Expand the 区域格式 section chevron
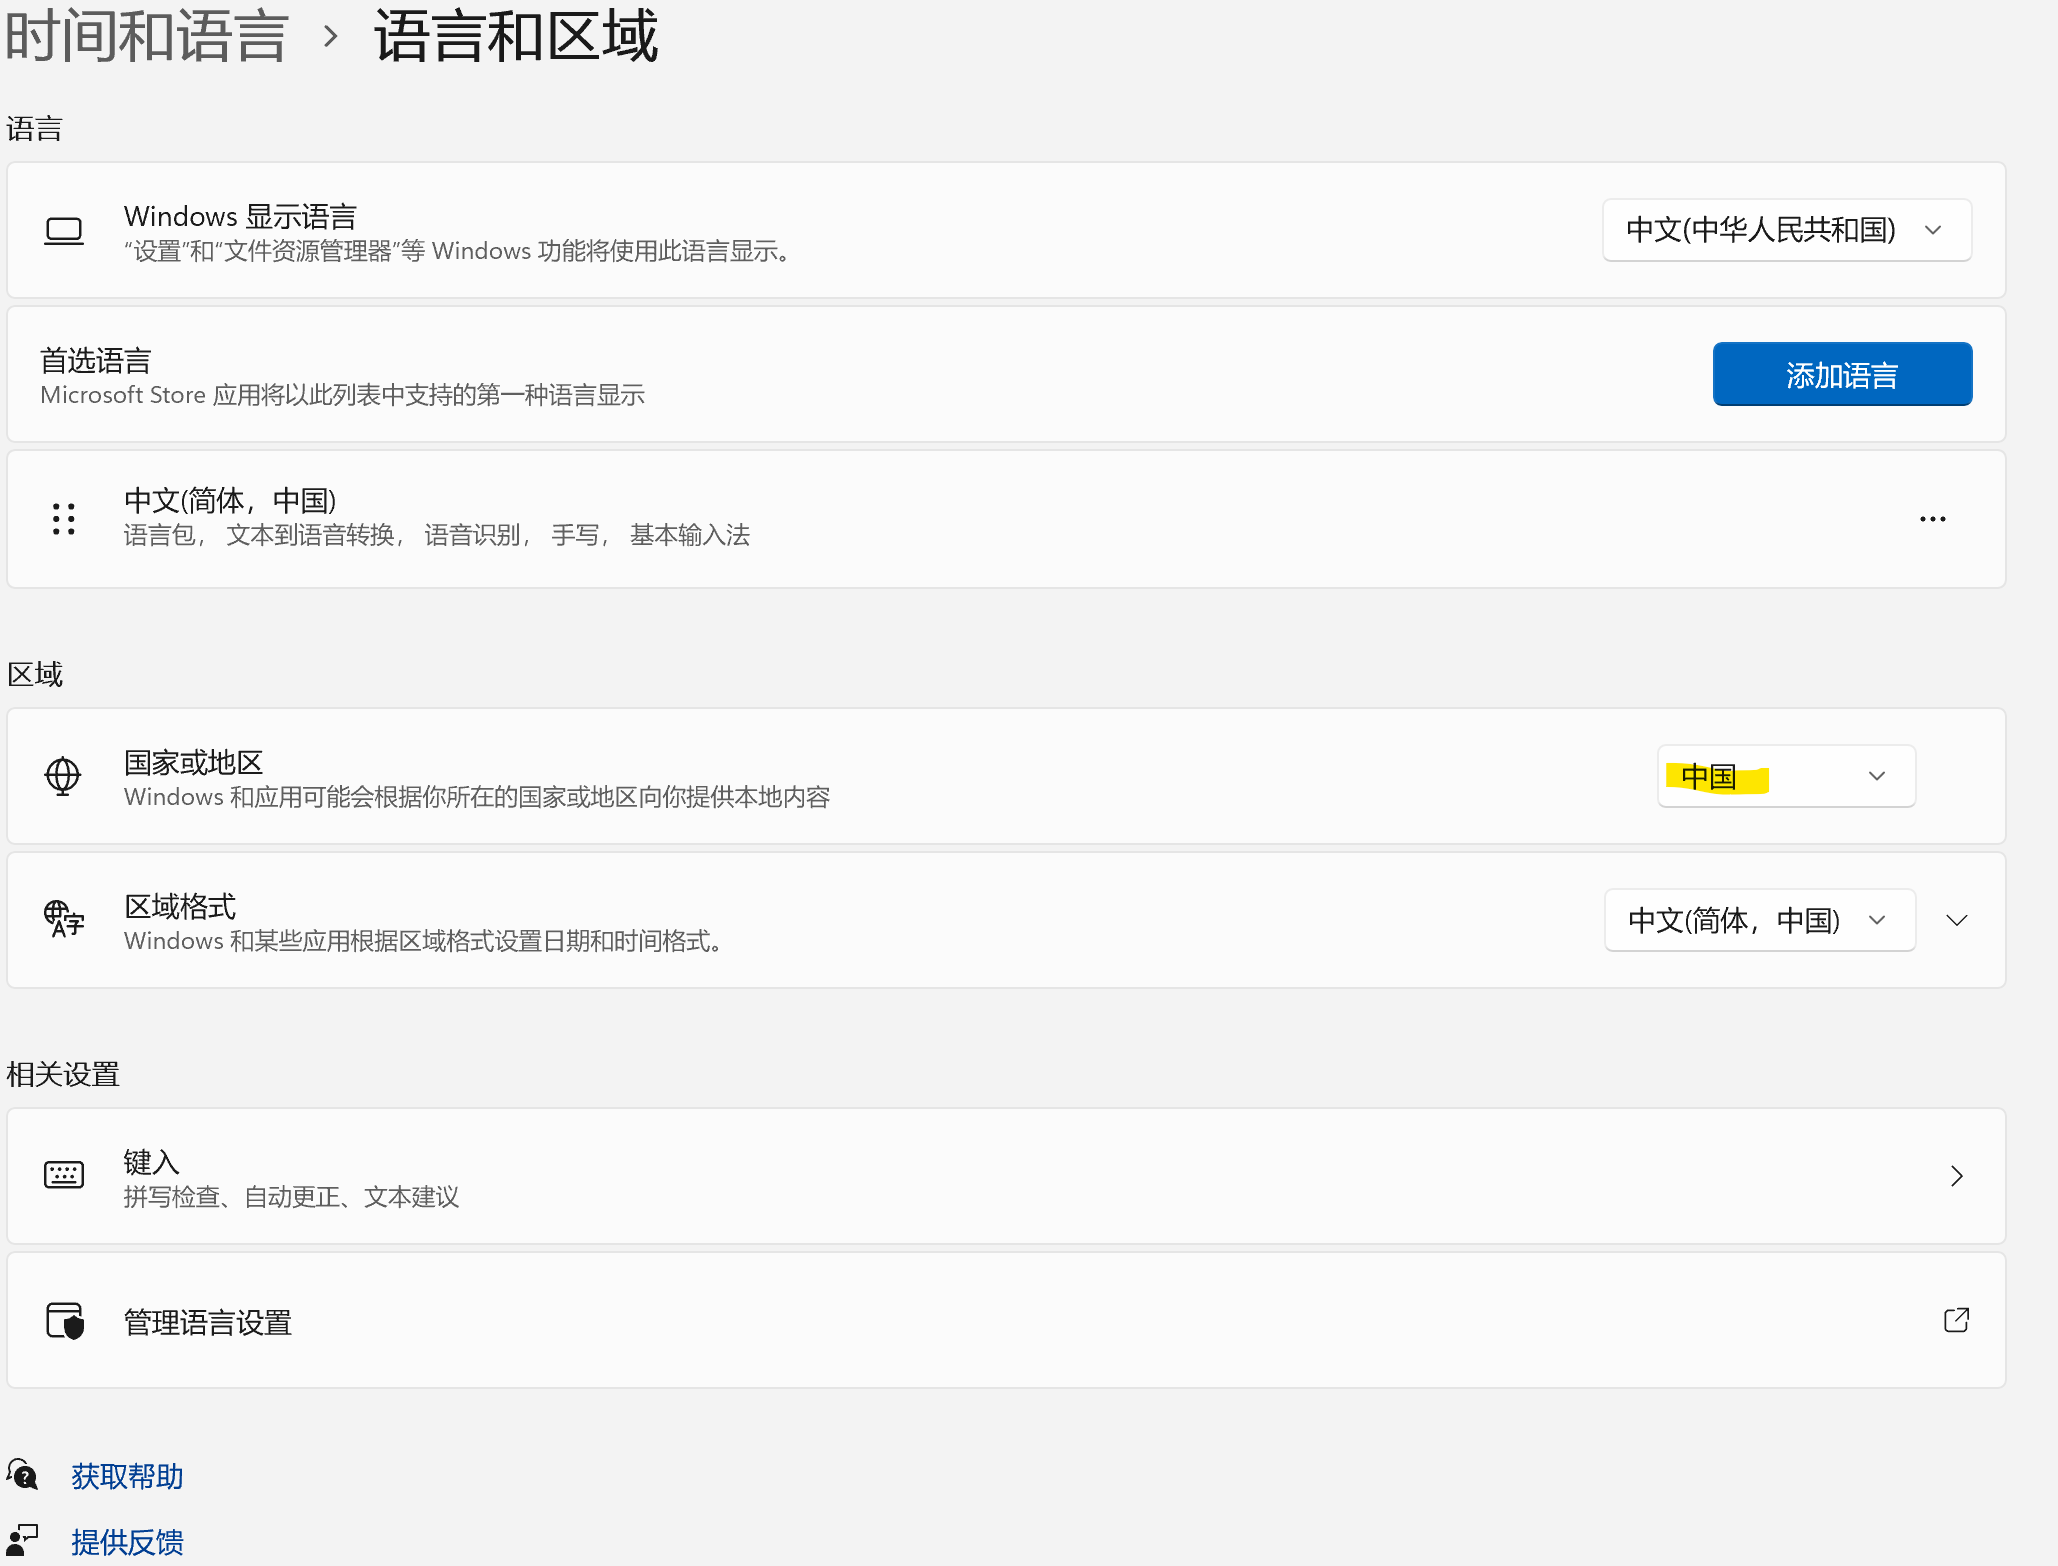Screen dimensions: 2058x1566 1956,920
